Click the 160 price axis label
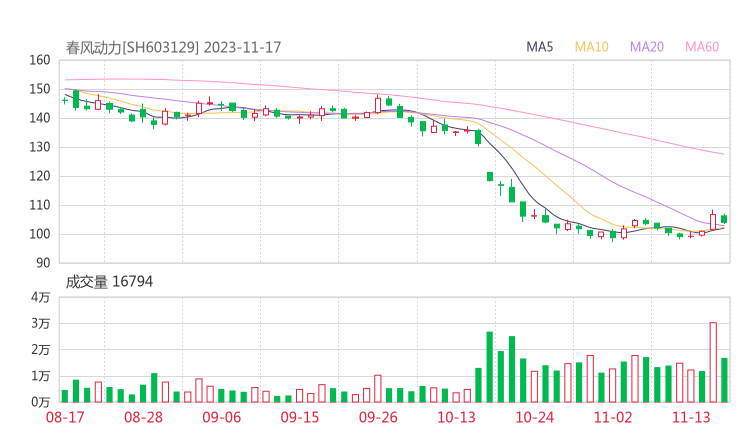 pos(40,60)
